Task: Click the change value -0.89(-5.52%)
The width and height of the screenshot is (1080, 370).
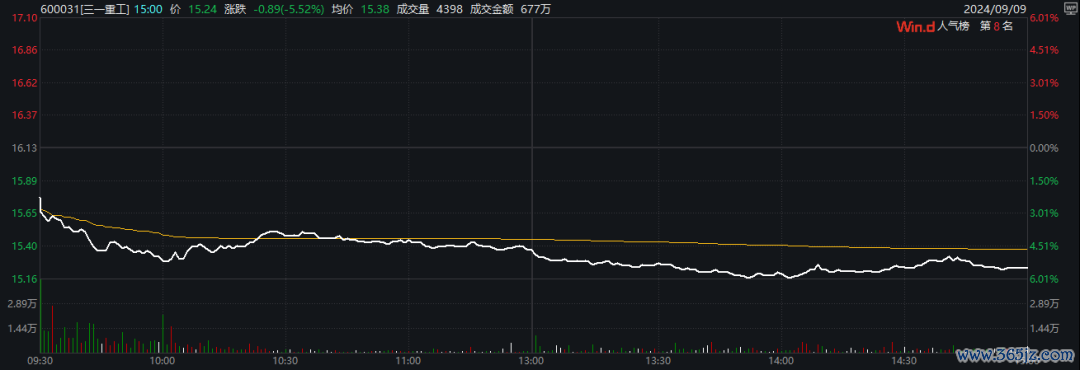Action: (289, 9)
